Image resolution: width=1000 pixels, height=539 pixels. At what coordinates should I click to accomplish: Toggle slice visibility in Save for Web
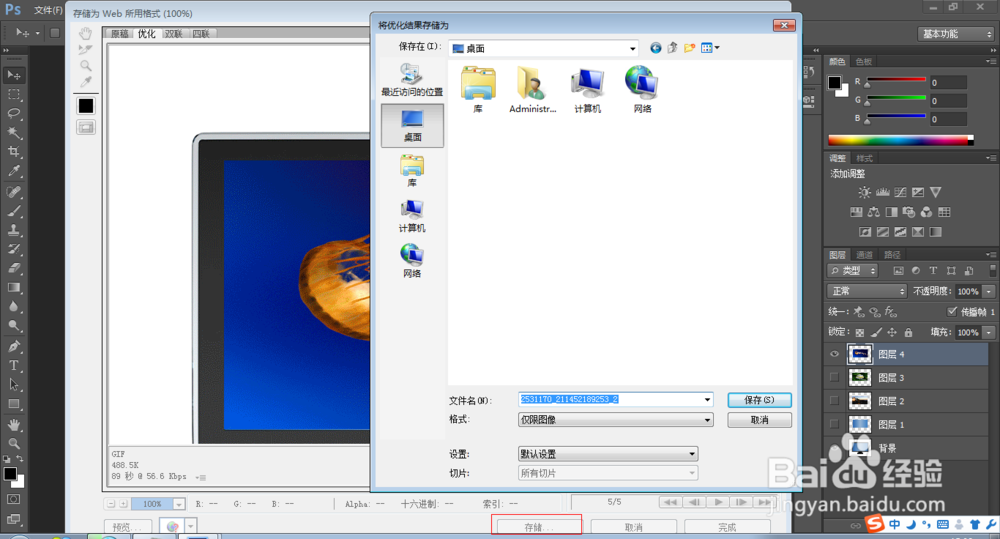tap(85, 128)
